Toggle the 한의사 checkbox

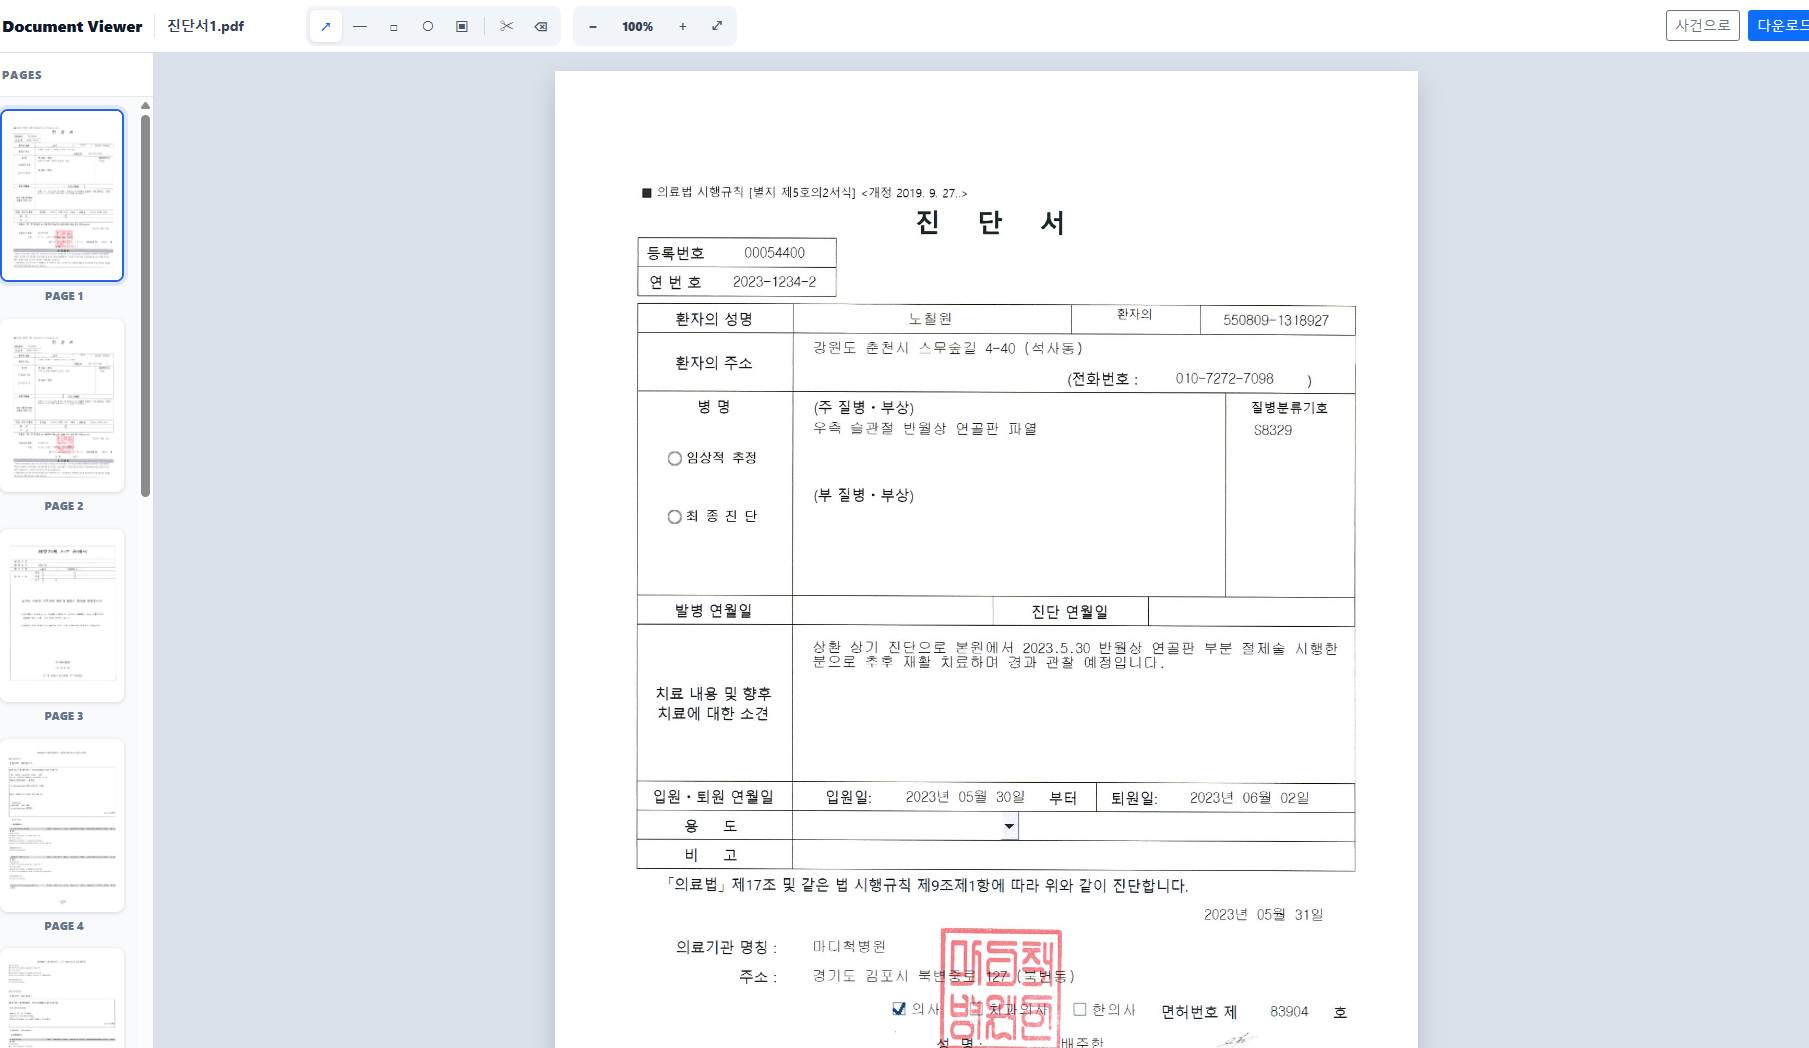[1080, 1009]
